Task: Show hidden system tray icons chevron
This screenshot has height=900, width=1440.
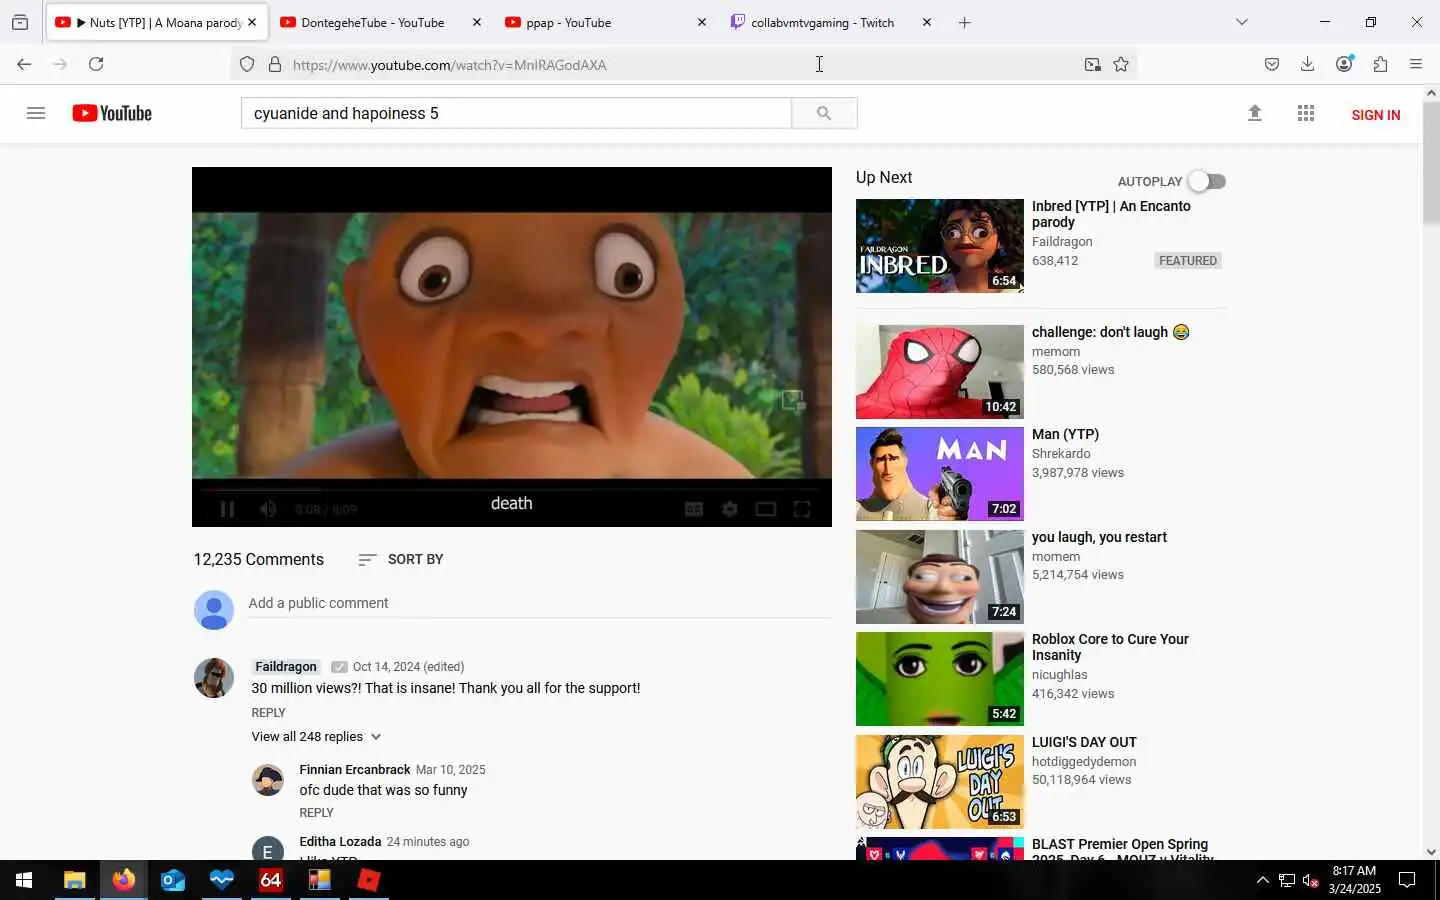Action: 1262,880
